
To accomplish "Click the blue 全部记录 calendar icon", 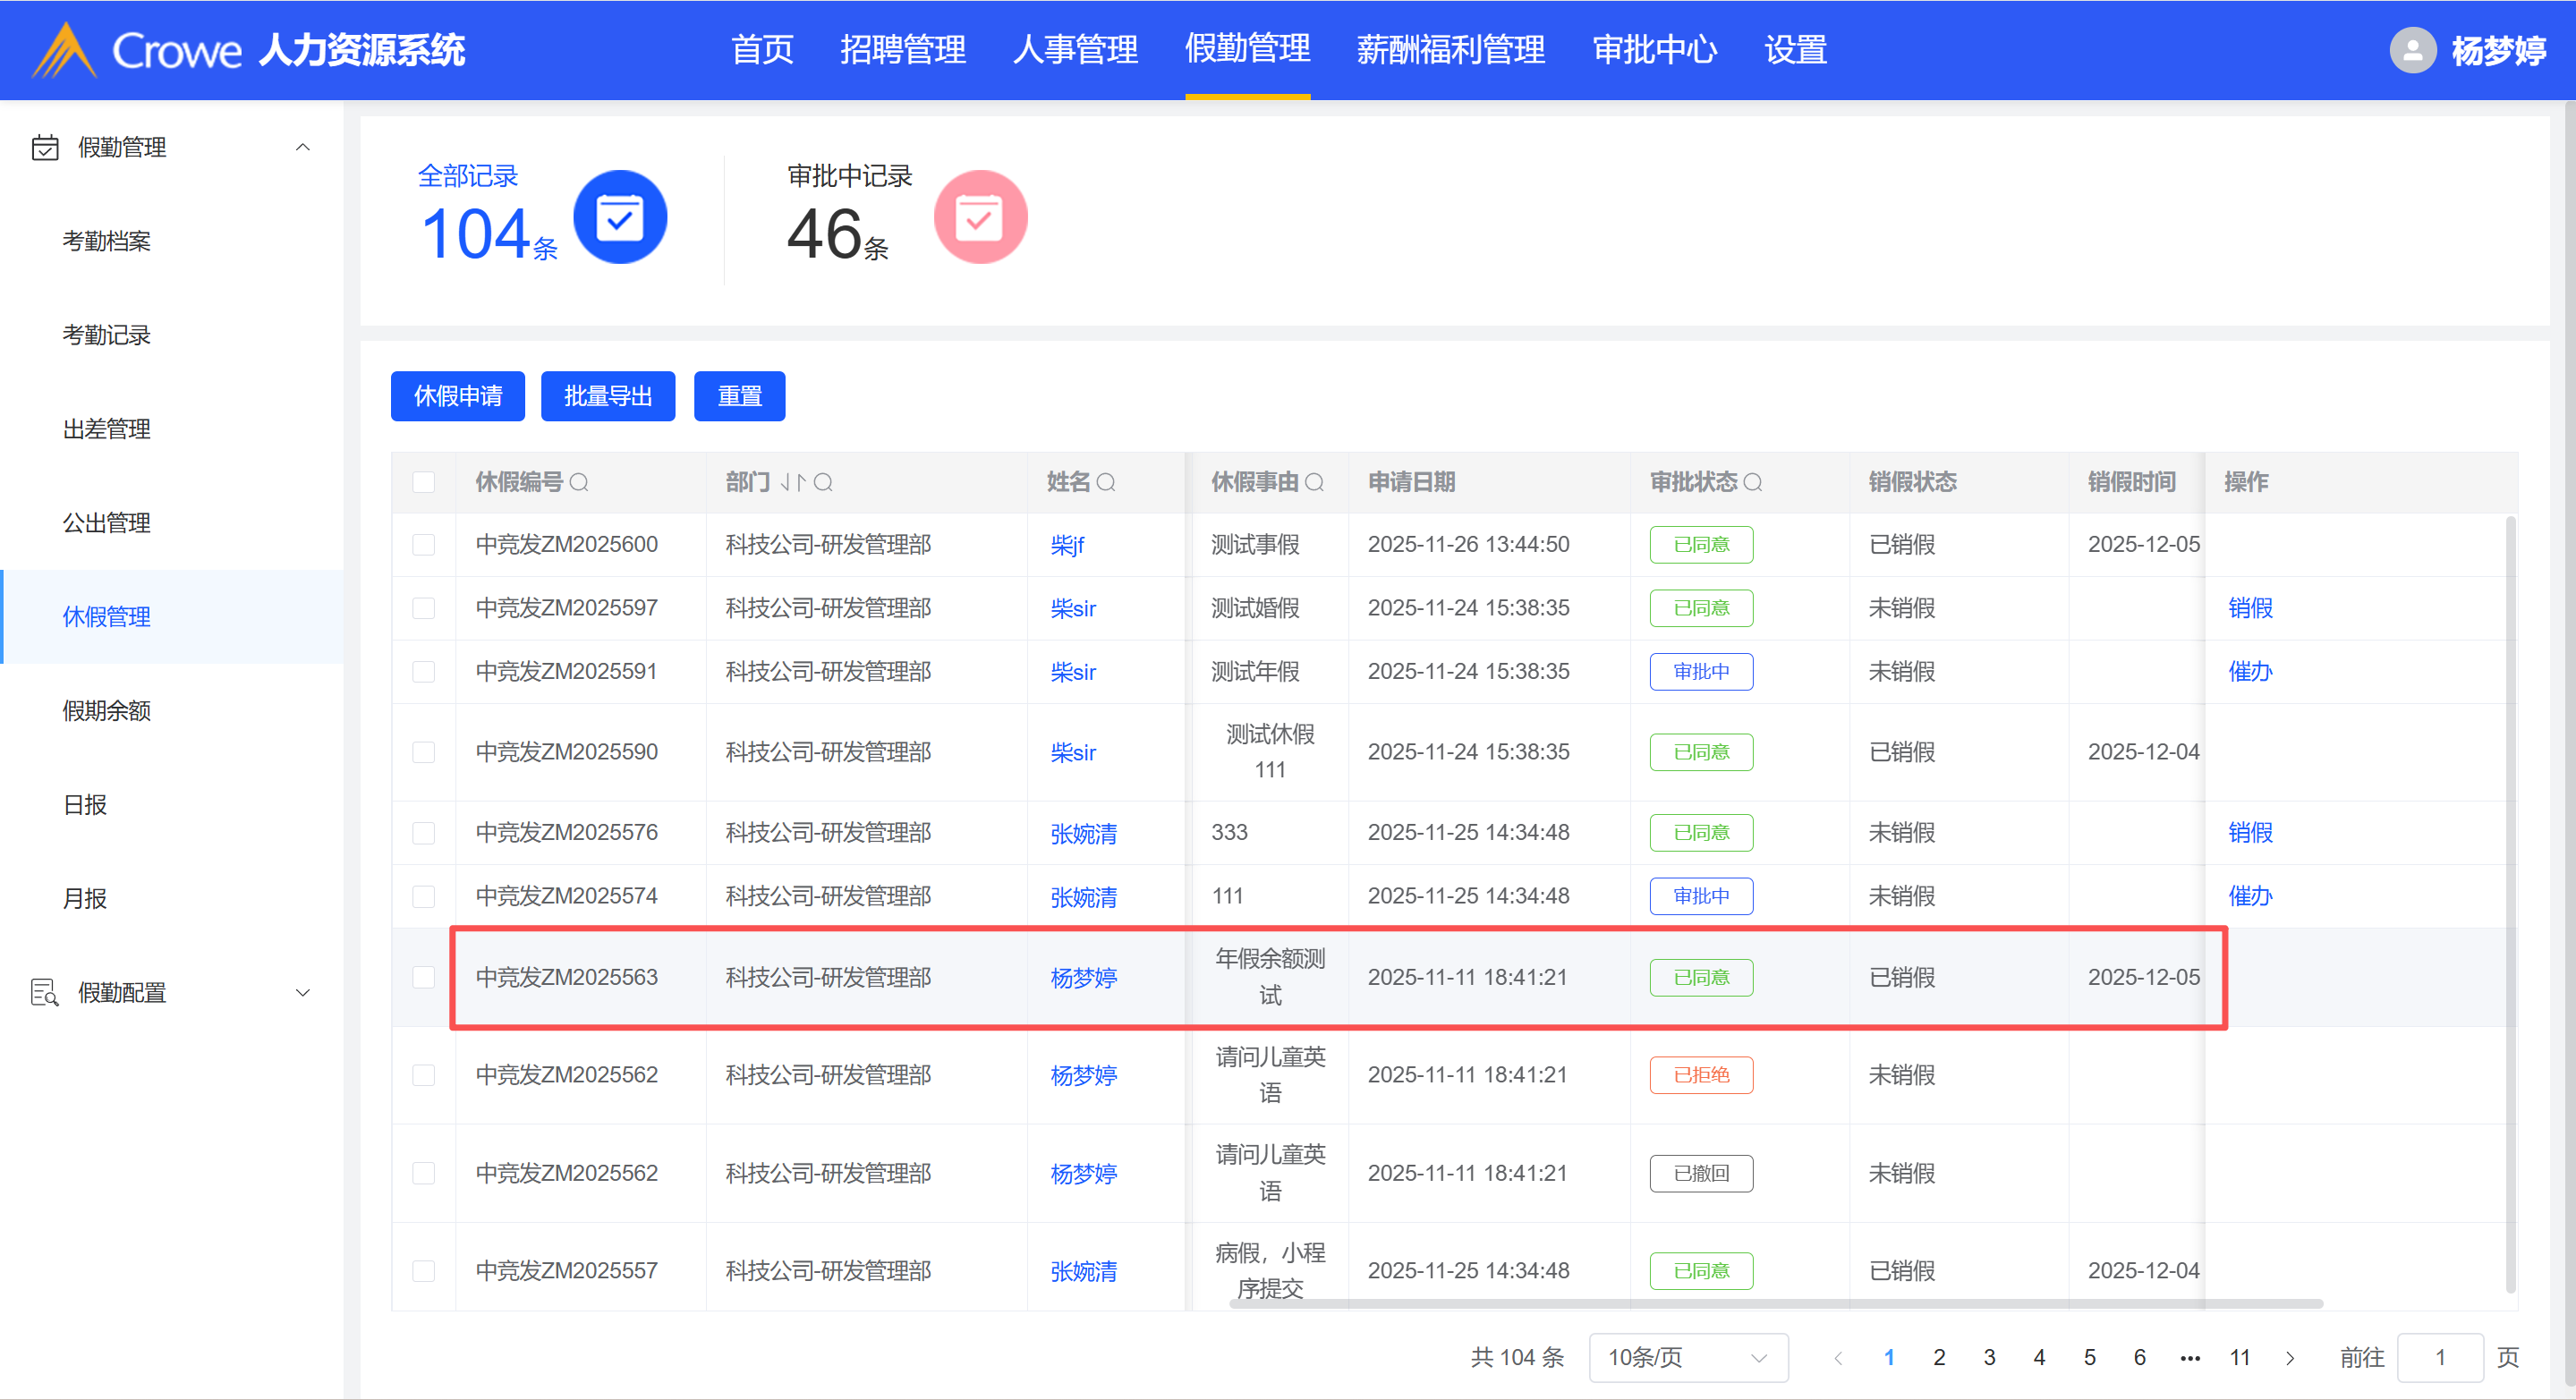I will tap(619, 218).
